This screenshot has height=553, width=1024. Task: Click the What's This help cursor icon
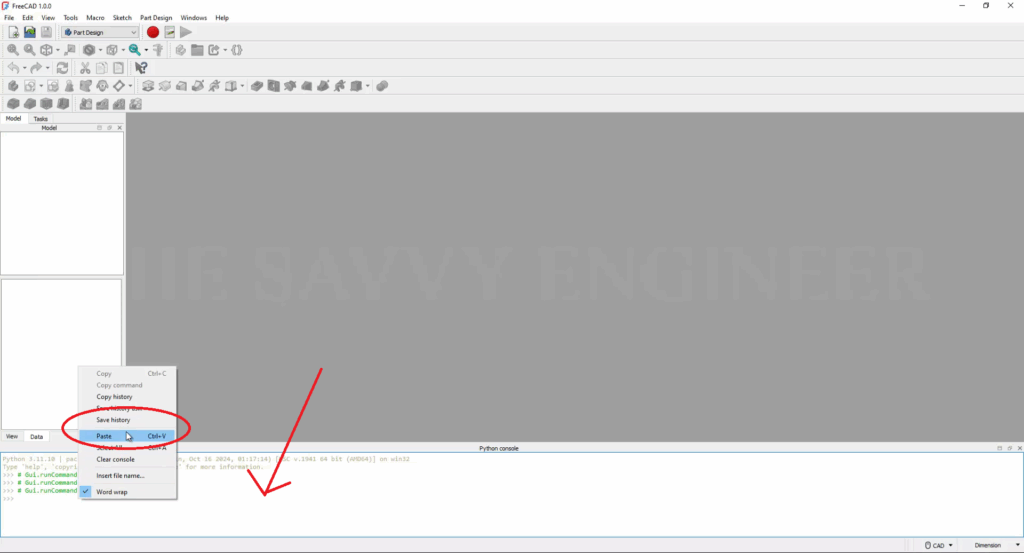point(141,68)
